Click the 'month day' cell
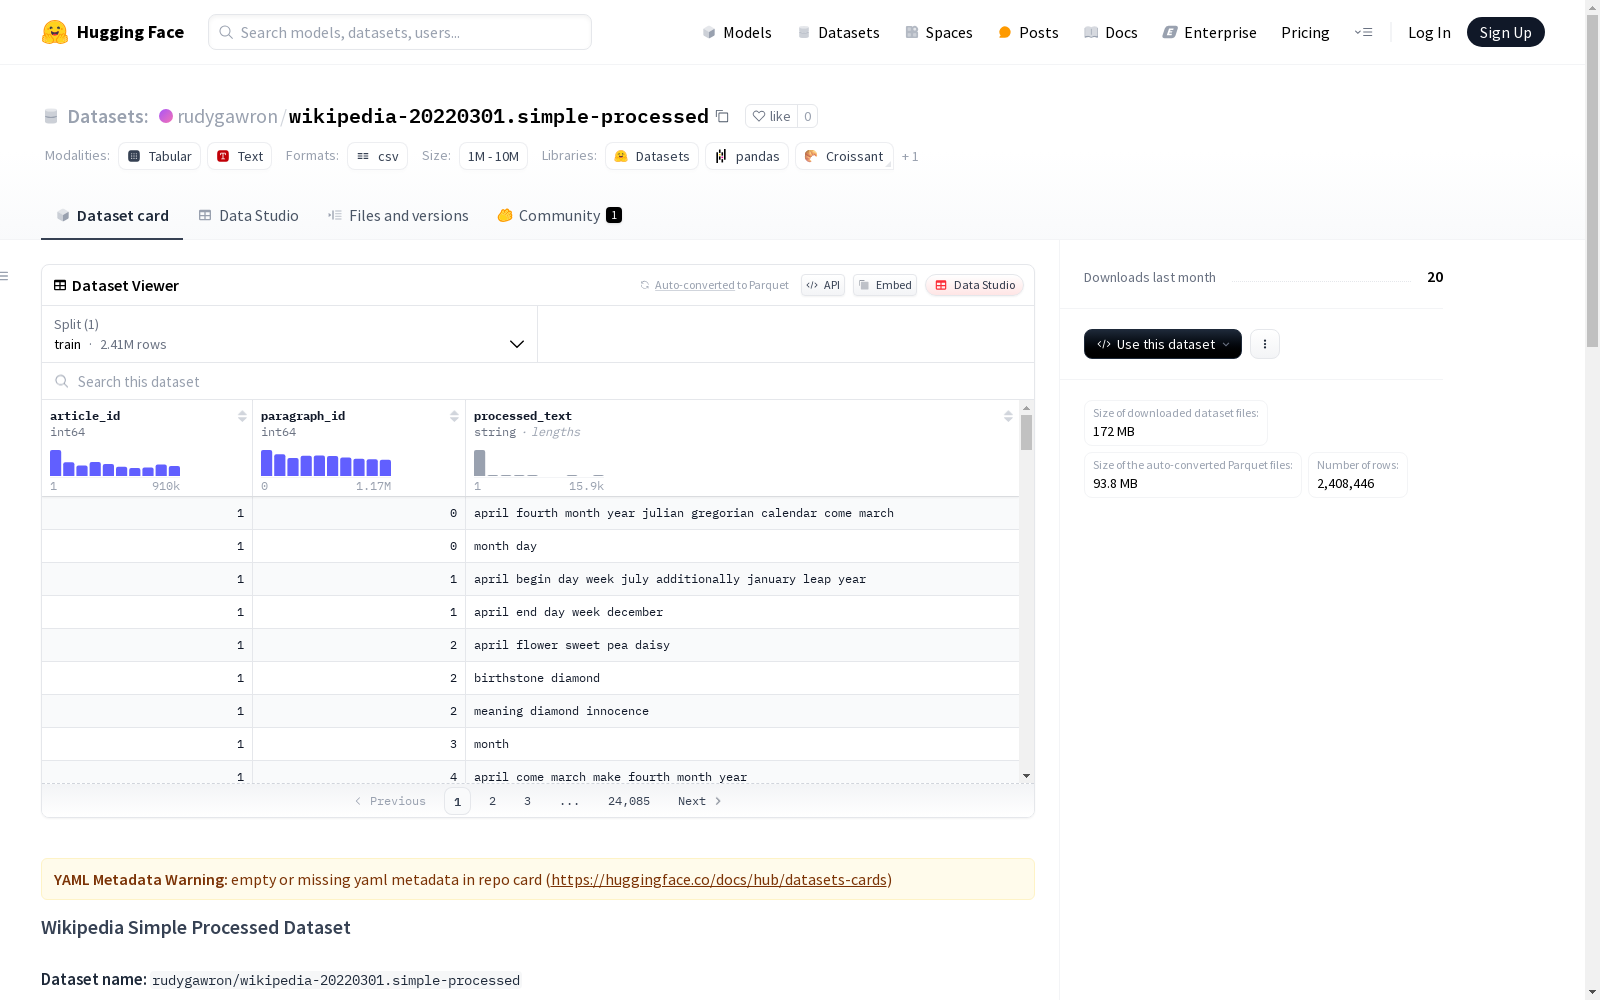1600x1000 pixels. 742,546
